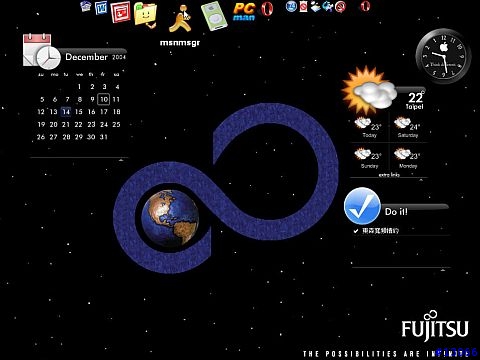Launch the msnmsgr running-man icon
Screen dimensions: 480x360
(x=180, y=18)
